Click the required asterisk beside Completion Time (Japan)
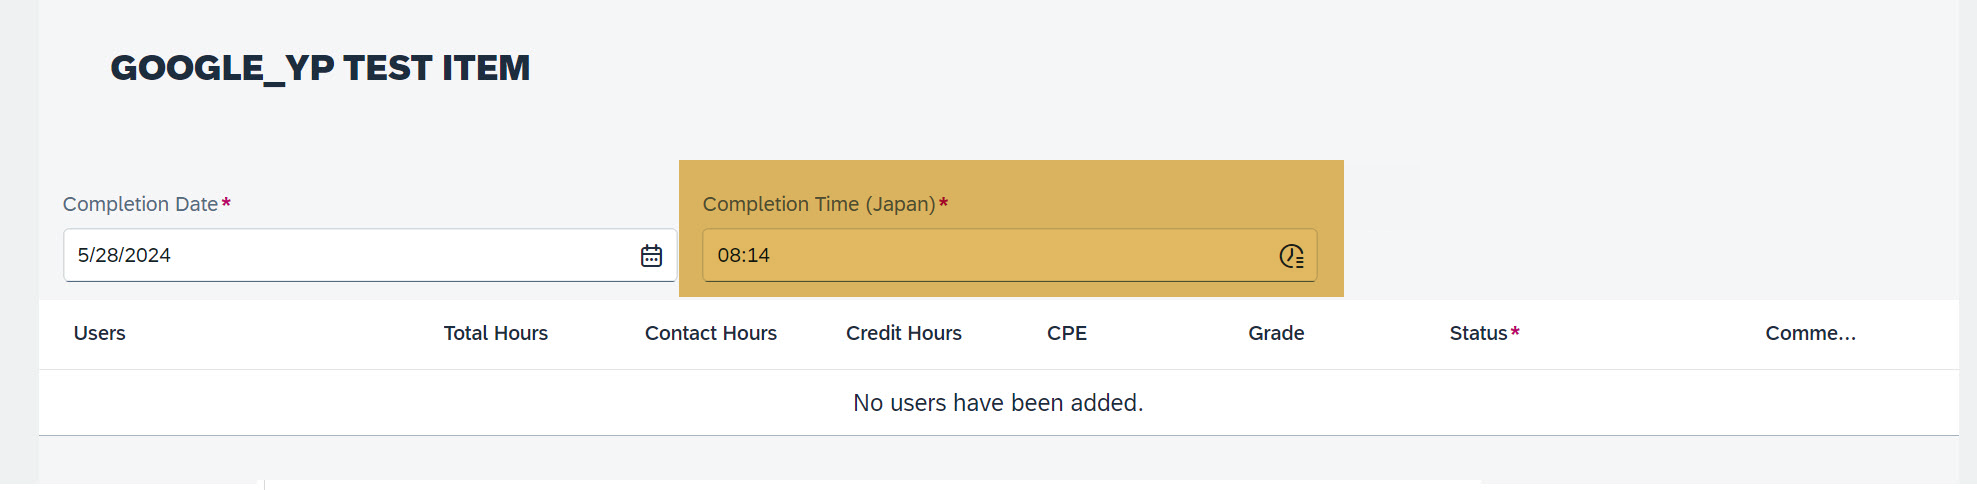Screen dimensions: 1977x490 click(x=943, y=203)
